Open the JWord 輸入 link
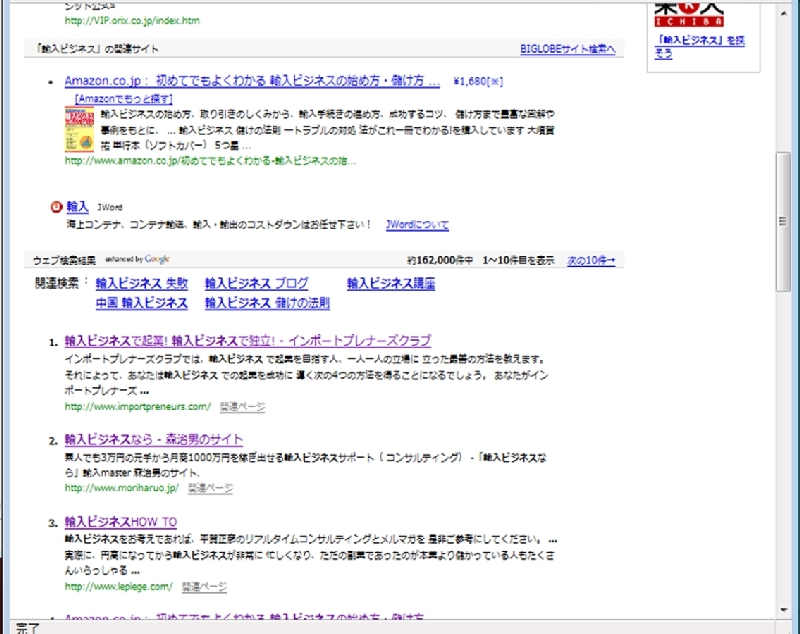 coord(78,207)
